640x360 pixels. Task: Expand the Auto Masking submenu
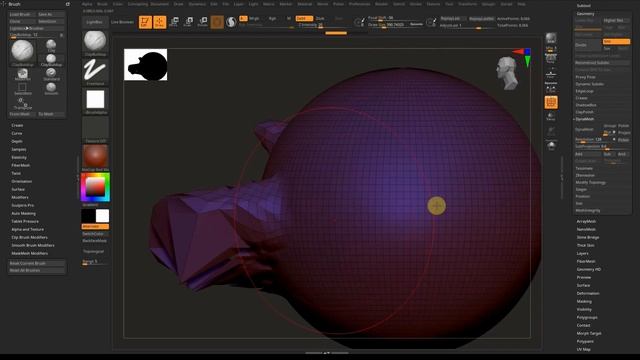pyautogui.click(x=23, y=213)
